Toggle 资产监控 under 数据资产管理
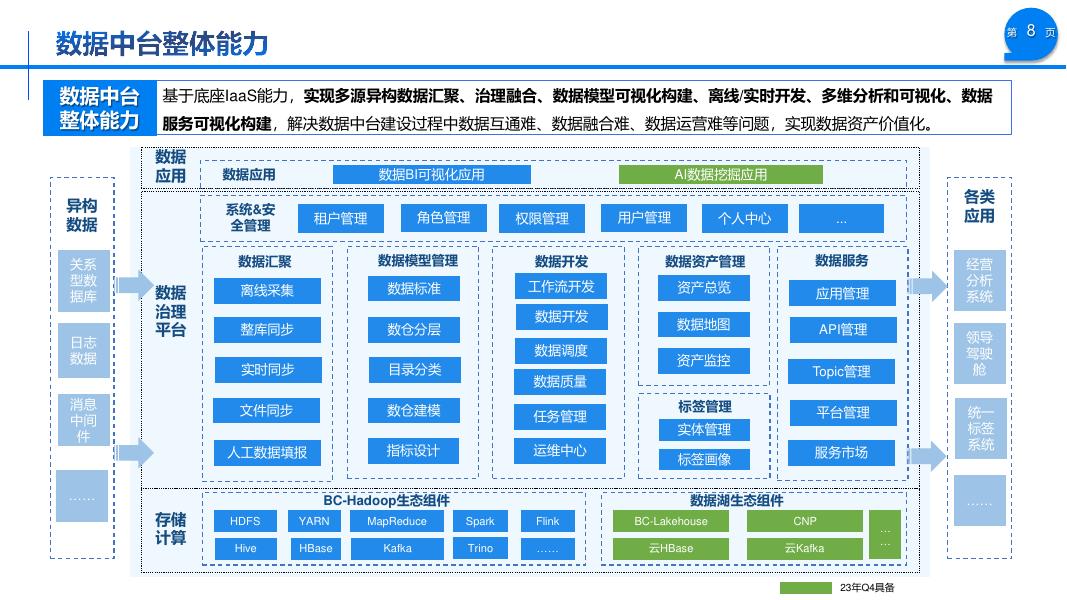Image resolution: width=1067 pixels, height=600 pixels. 703,362
